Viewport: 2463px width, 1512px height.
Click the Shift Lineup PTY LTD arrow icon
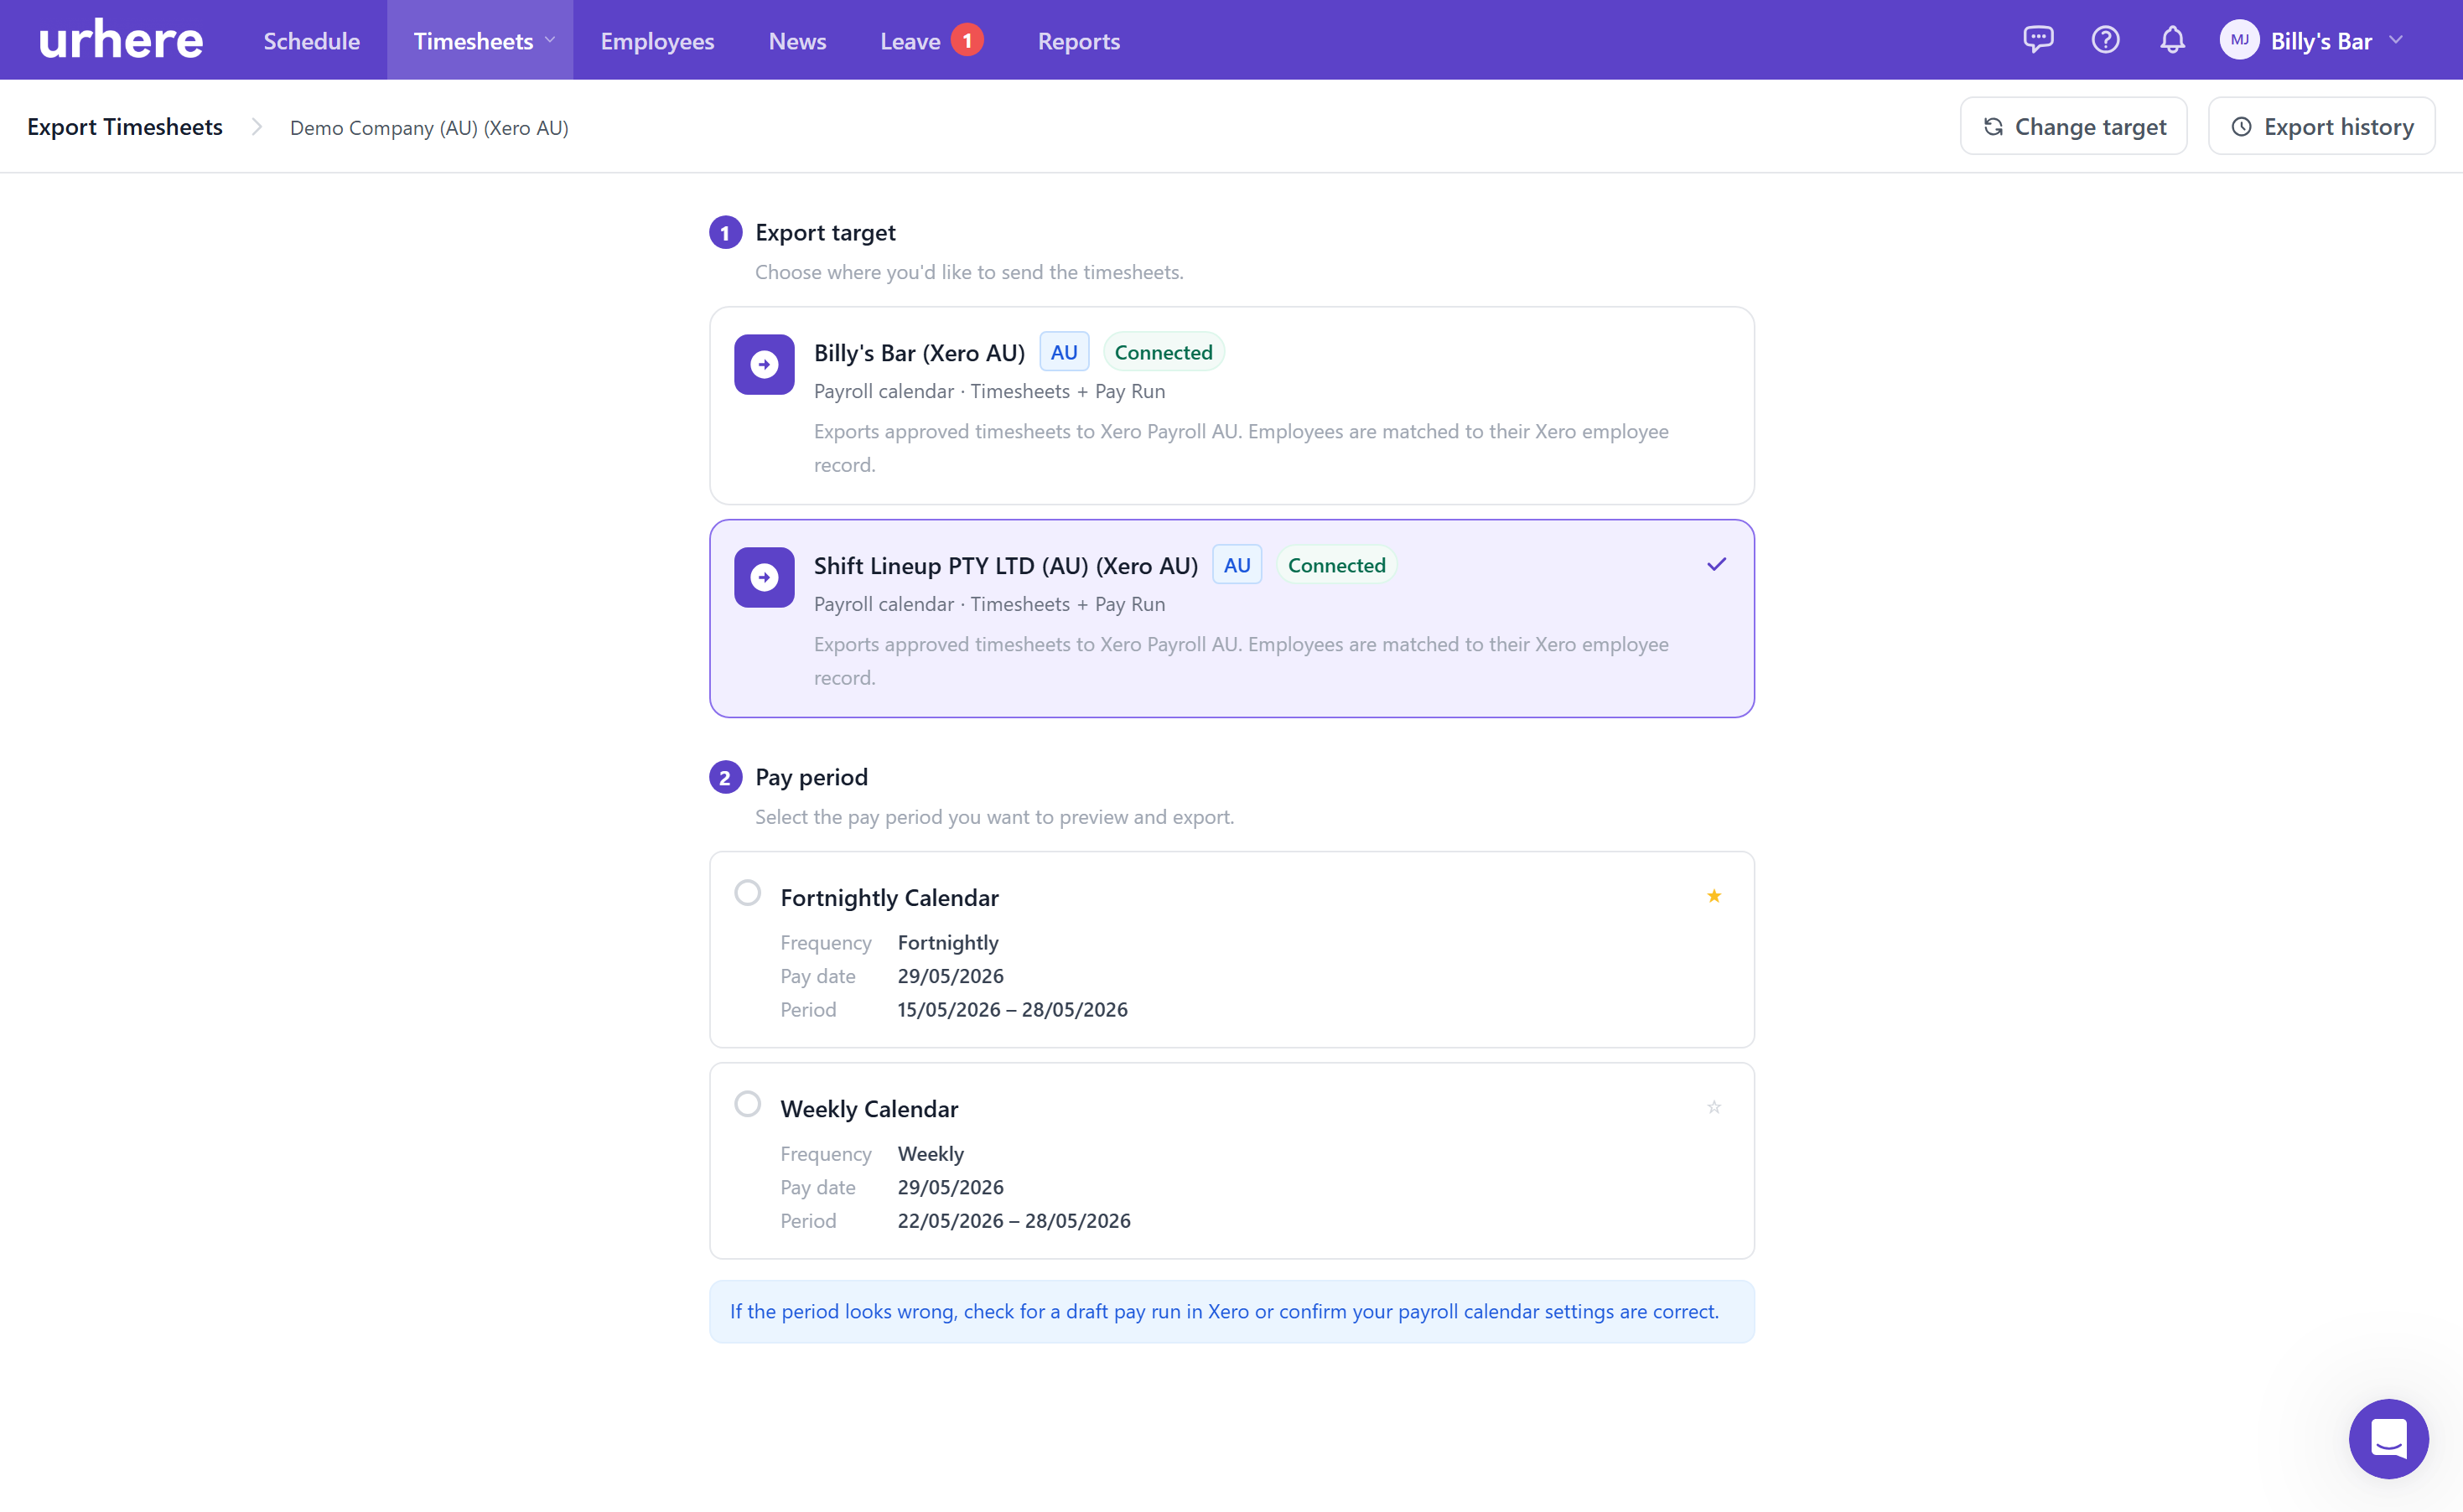click(764, 578)
